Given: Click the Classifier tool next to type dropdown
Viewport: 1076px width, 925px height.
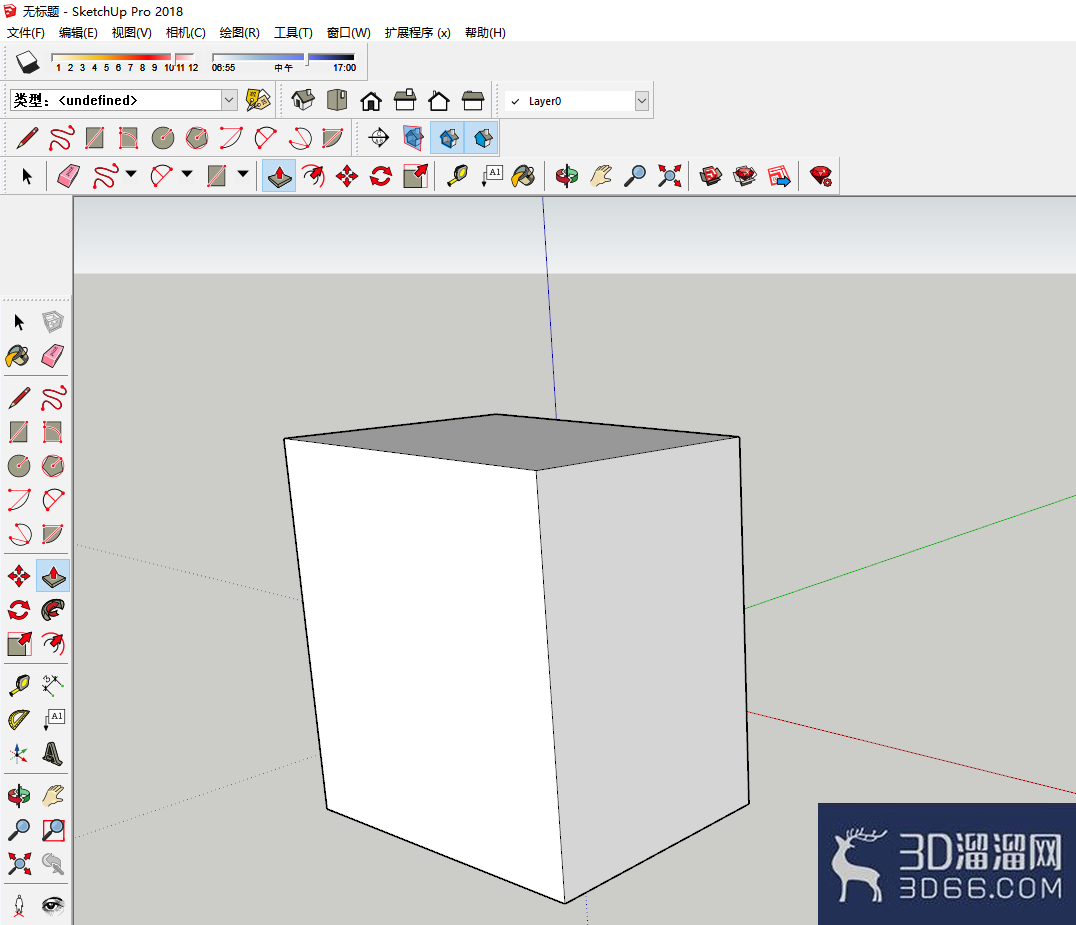Looking at the screenshot, I should click(x=258, y=100).
